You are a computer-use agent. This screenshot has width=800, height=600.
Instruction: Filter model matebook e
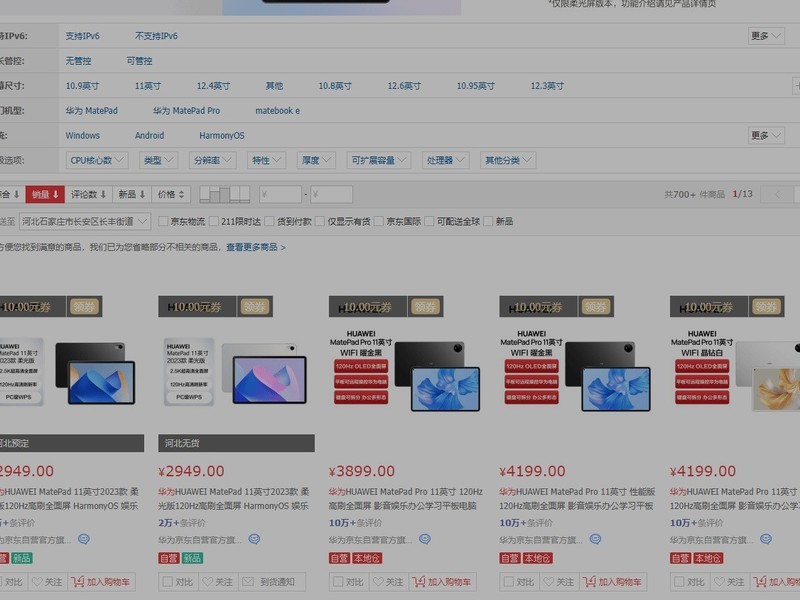pos(278,111)
